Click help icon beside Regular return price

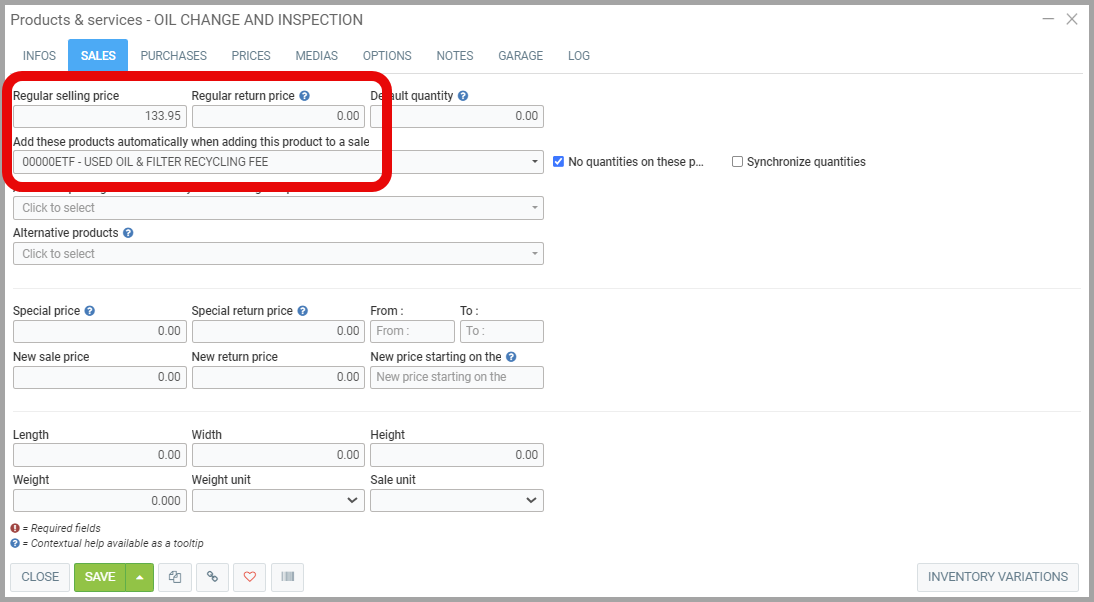point(305,96)
